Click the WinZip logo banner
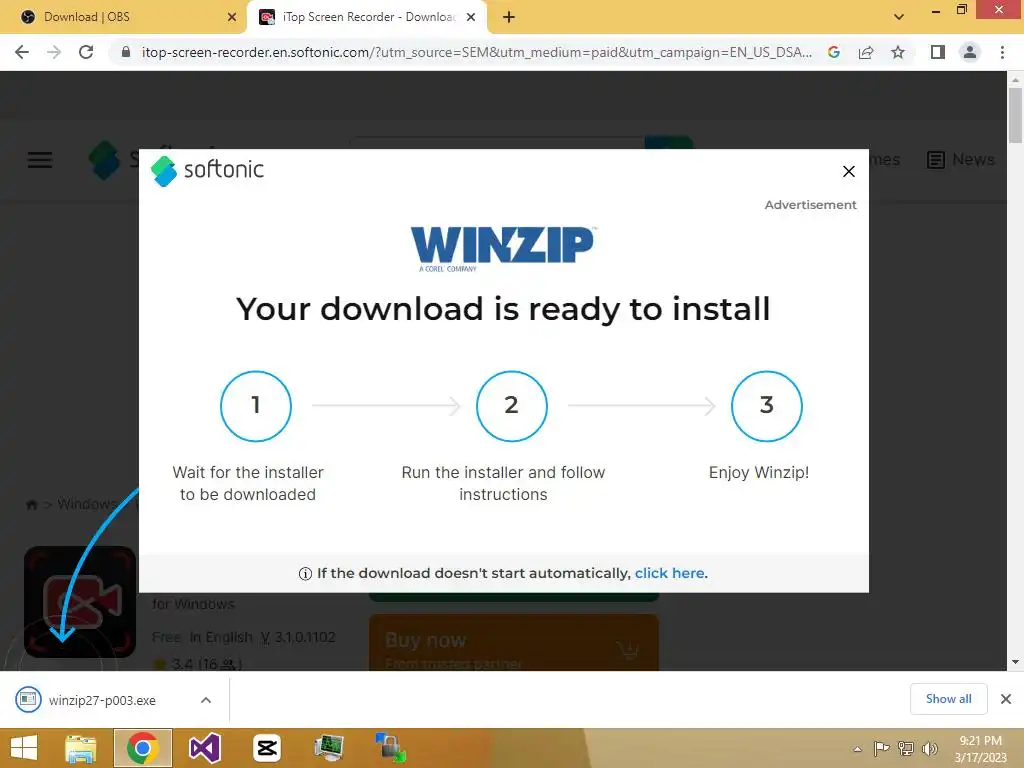The height and width of the screenshot is (768, 1024). pos(502,249)
